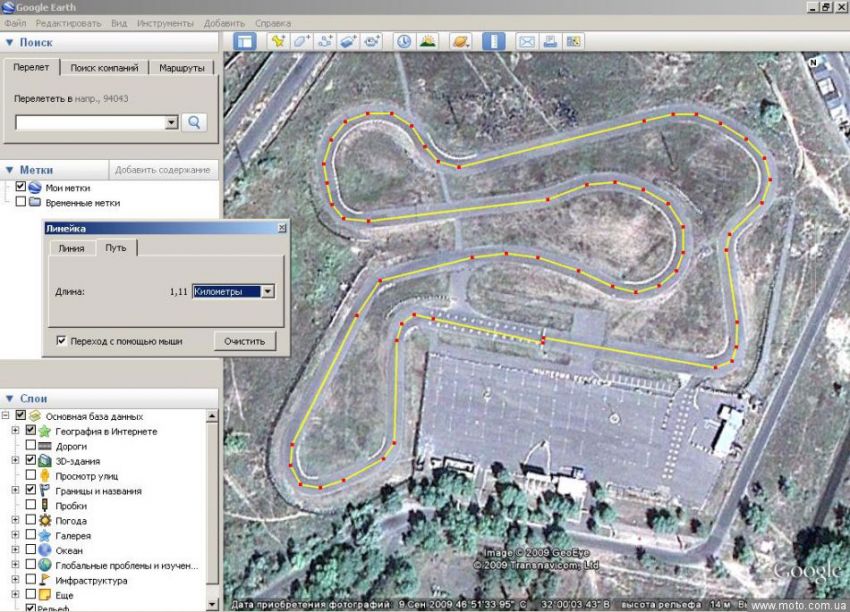The height and width of the screenshot is (612, 850).
Task: Click the Очистить button
Action: pyautogui.click(x=244, y=341)
